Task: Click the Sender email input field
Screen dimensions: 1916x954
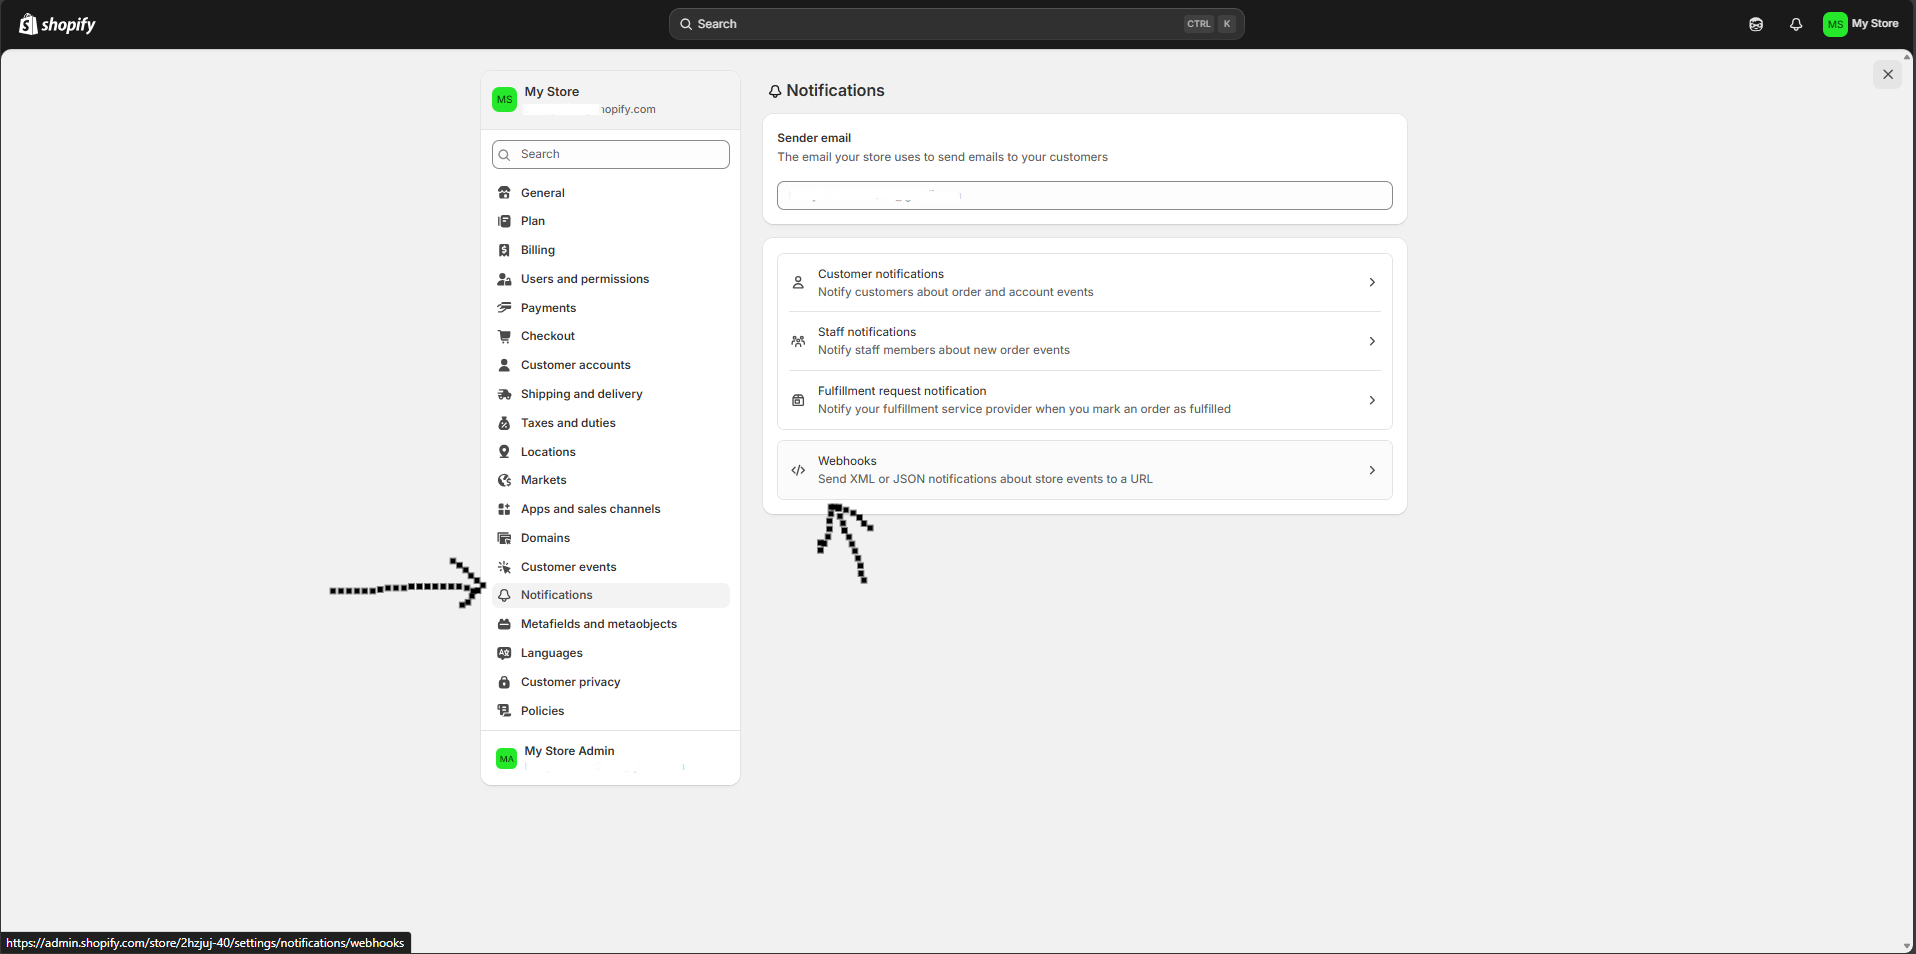Action: click(x=1085, y=195)
